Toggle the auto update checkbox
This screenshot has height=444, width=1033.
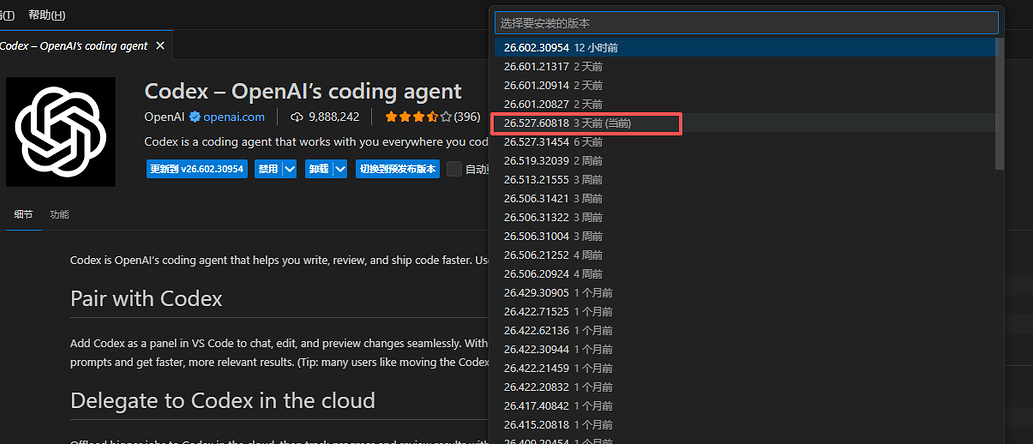[x=454, y=169]
